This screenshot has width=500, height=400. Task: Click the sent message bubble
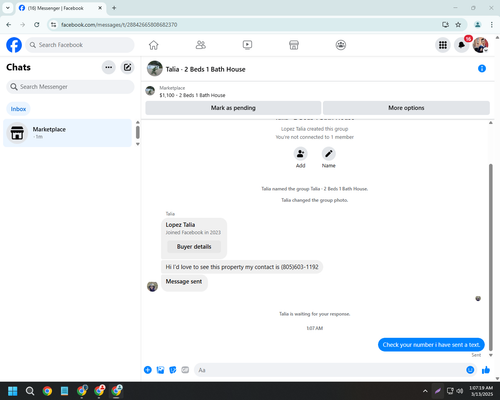(x=431, y=345)
